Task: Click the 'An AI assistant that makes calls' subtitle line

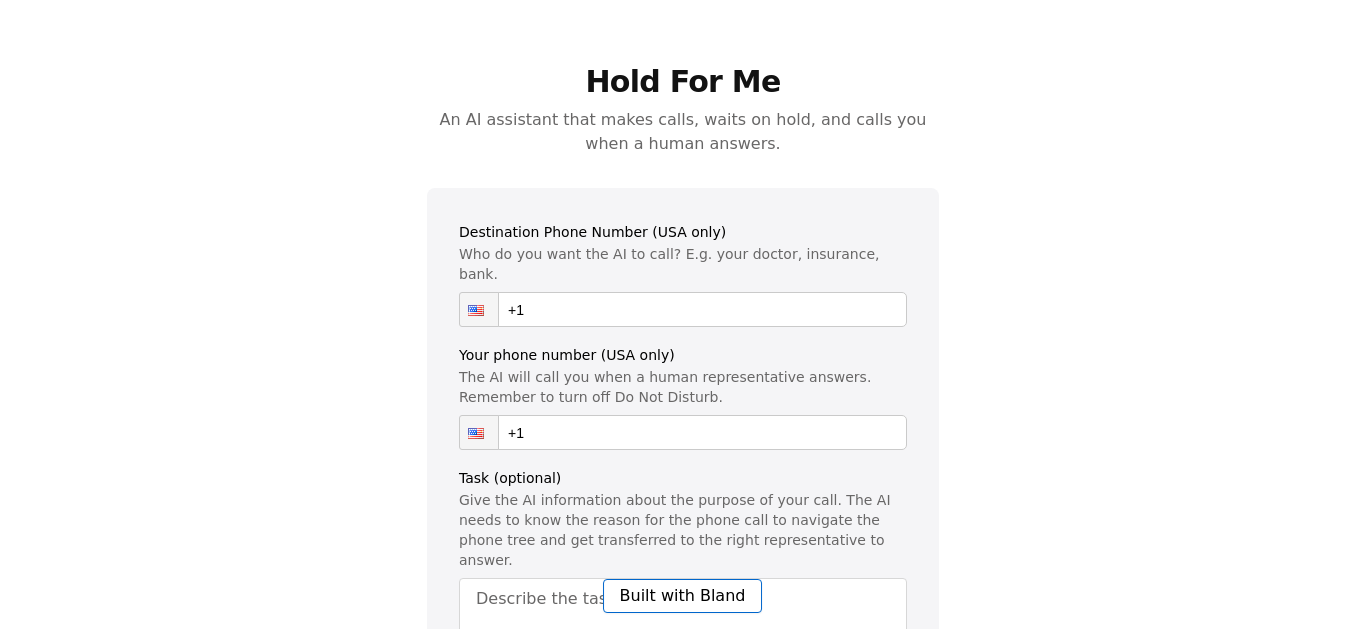Action: (x=683, y=119)
